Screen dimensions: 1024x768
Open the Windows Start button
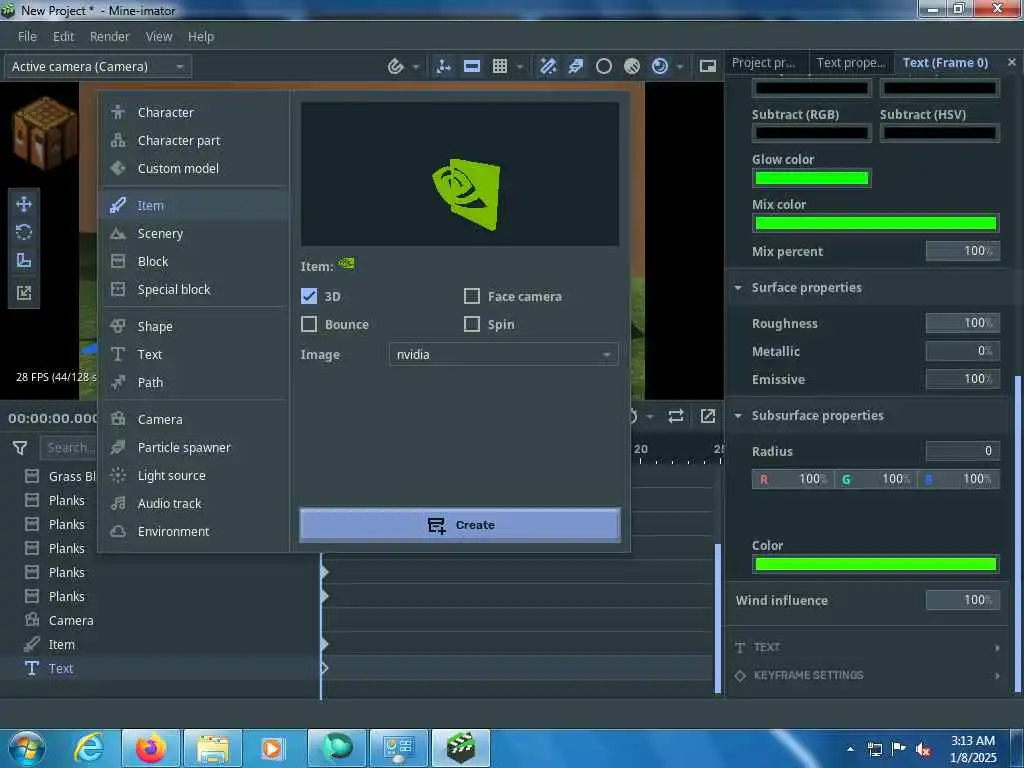26,748
